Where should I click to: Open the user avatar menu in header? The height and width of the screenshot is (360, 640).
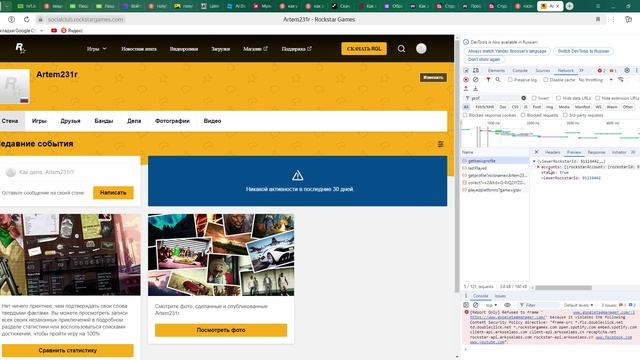(421, 49)
